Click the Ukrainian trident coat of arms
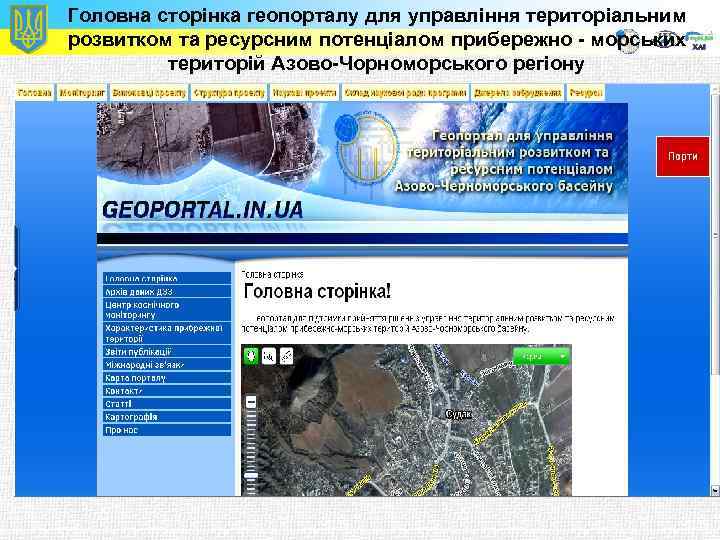Viewport: 720px width, 540px height. coord(28,29)
